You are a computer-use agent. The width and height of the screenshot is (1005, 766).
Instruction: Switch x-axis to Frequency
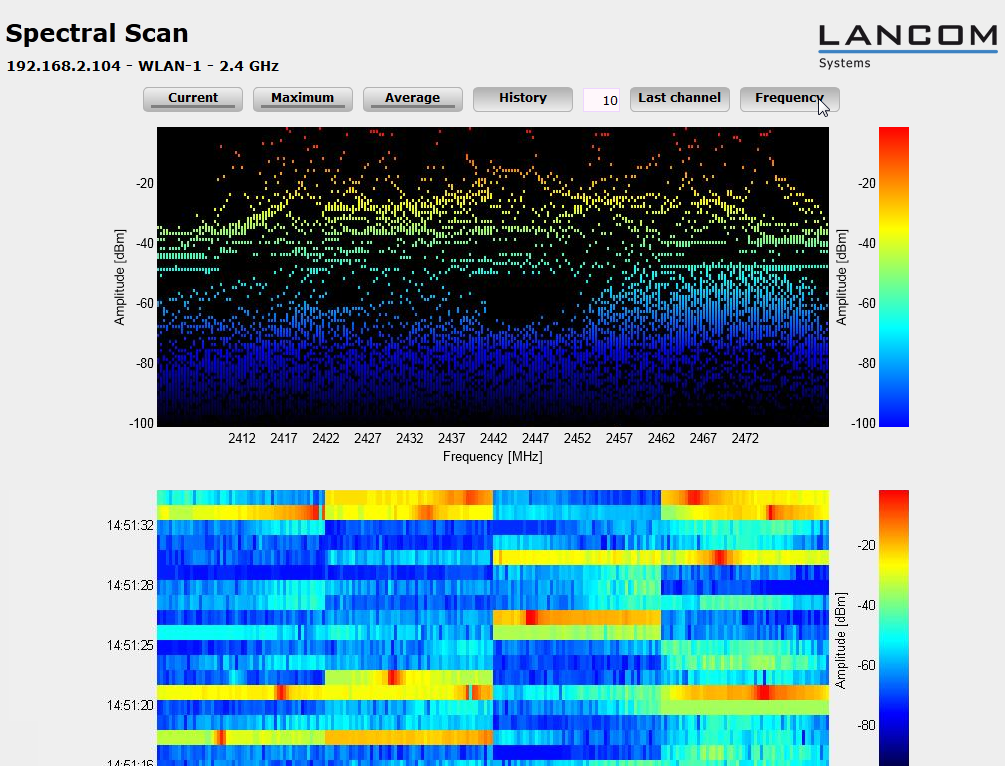789,99
